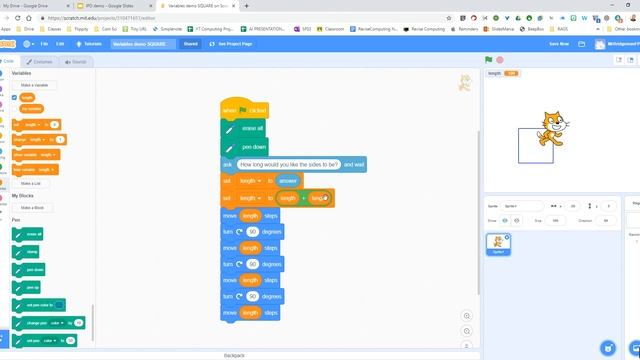Open variable dropdown on palette change block
This screenshot has width=640, height=360.
point(37,140)
